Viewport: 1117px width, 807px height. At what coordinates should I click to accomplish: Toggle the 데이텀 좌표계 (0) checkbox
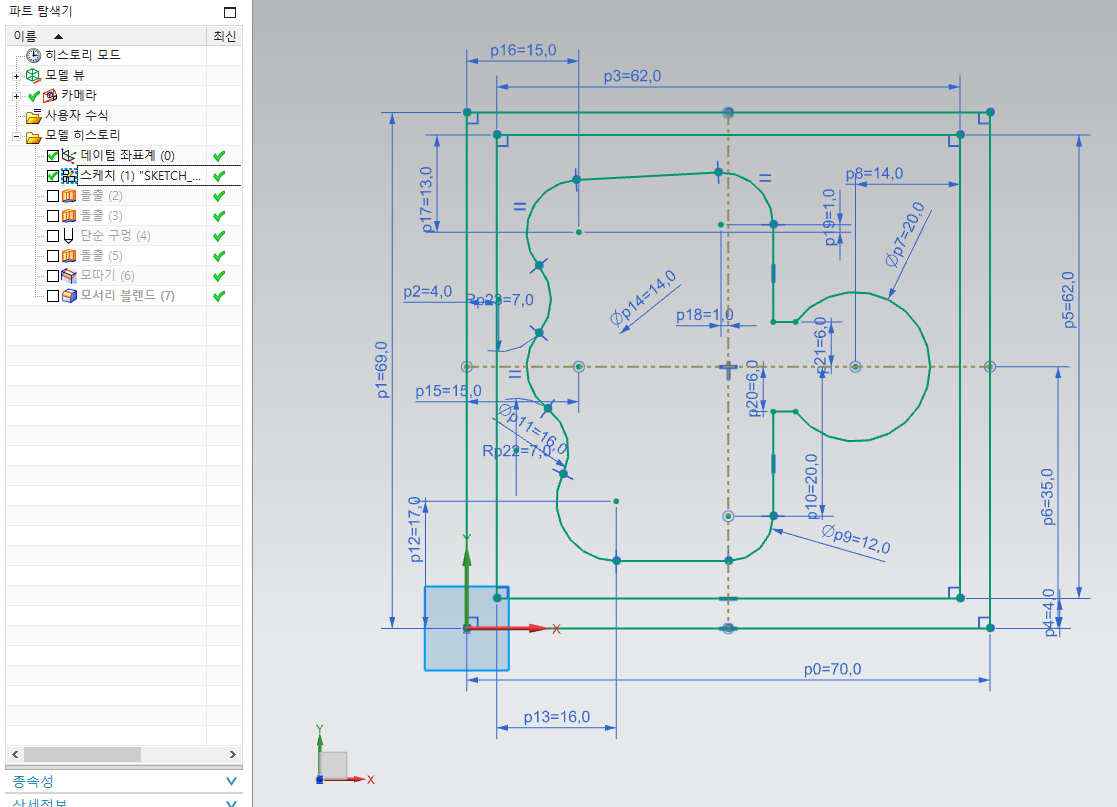coord(53,156)
